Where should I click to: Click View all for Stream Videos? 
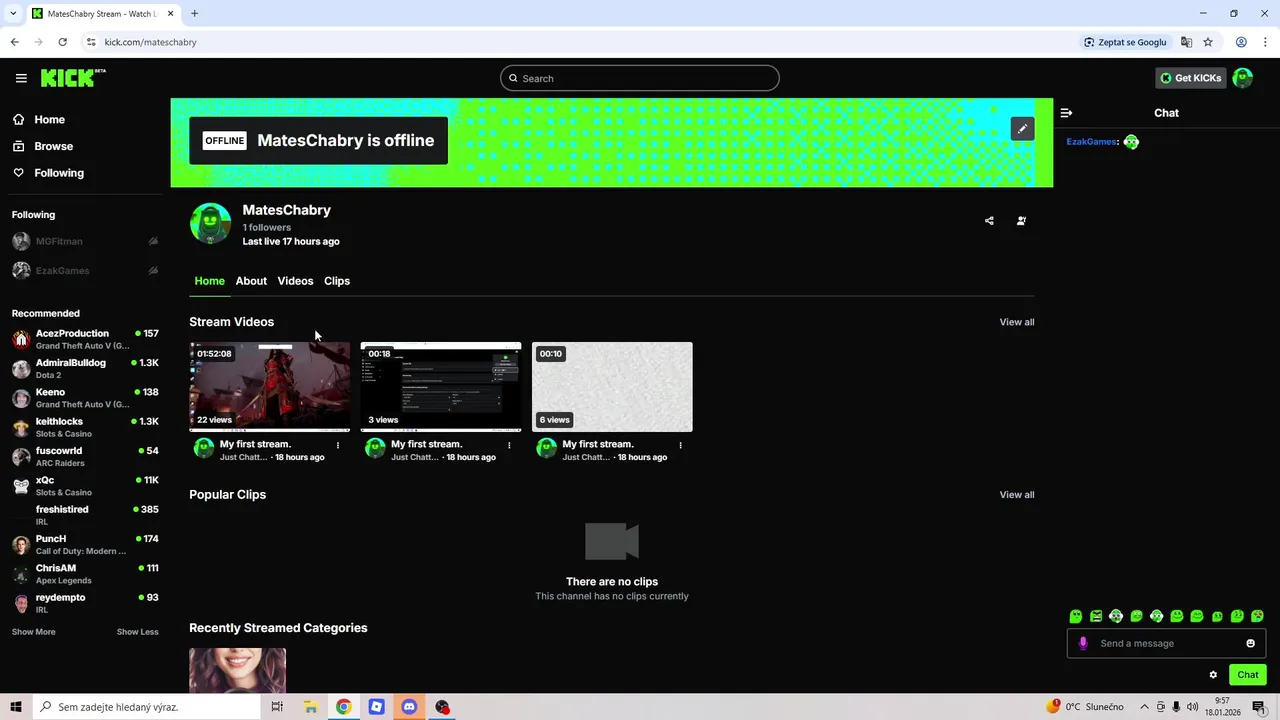click(1017, 322)
